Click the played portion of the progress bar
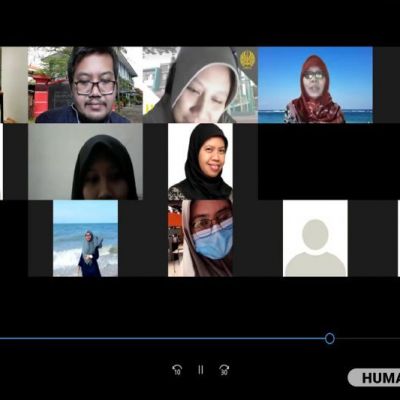This screenshot has height=400, width=400. click(x=162, y=338)
